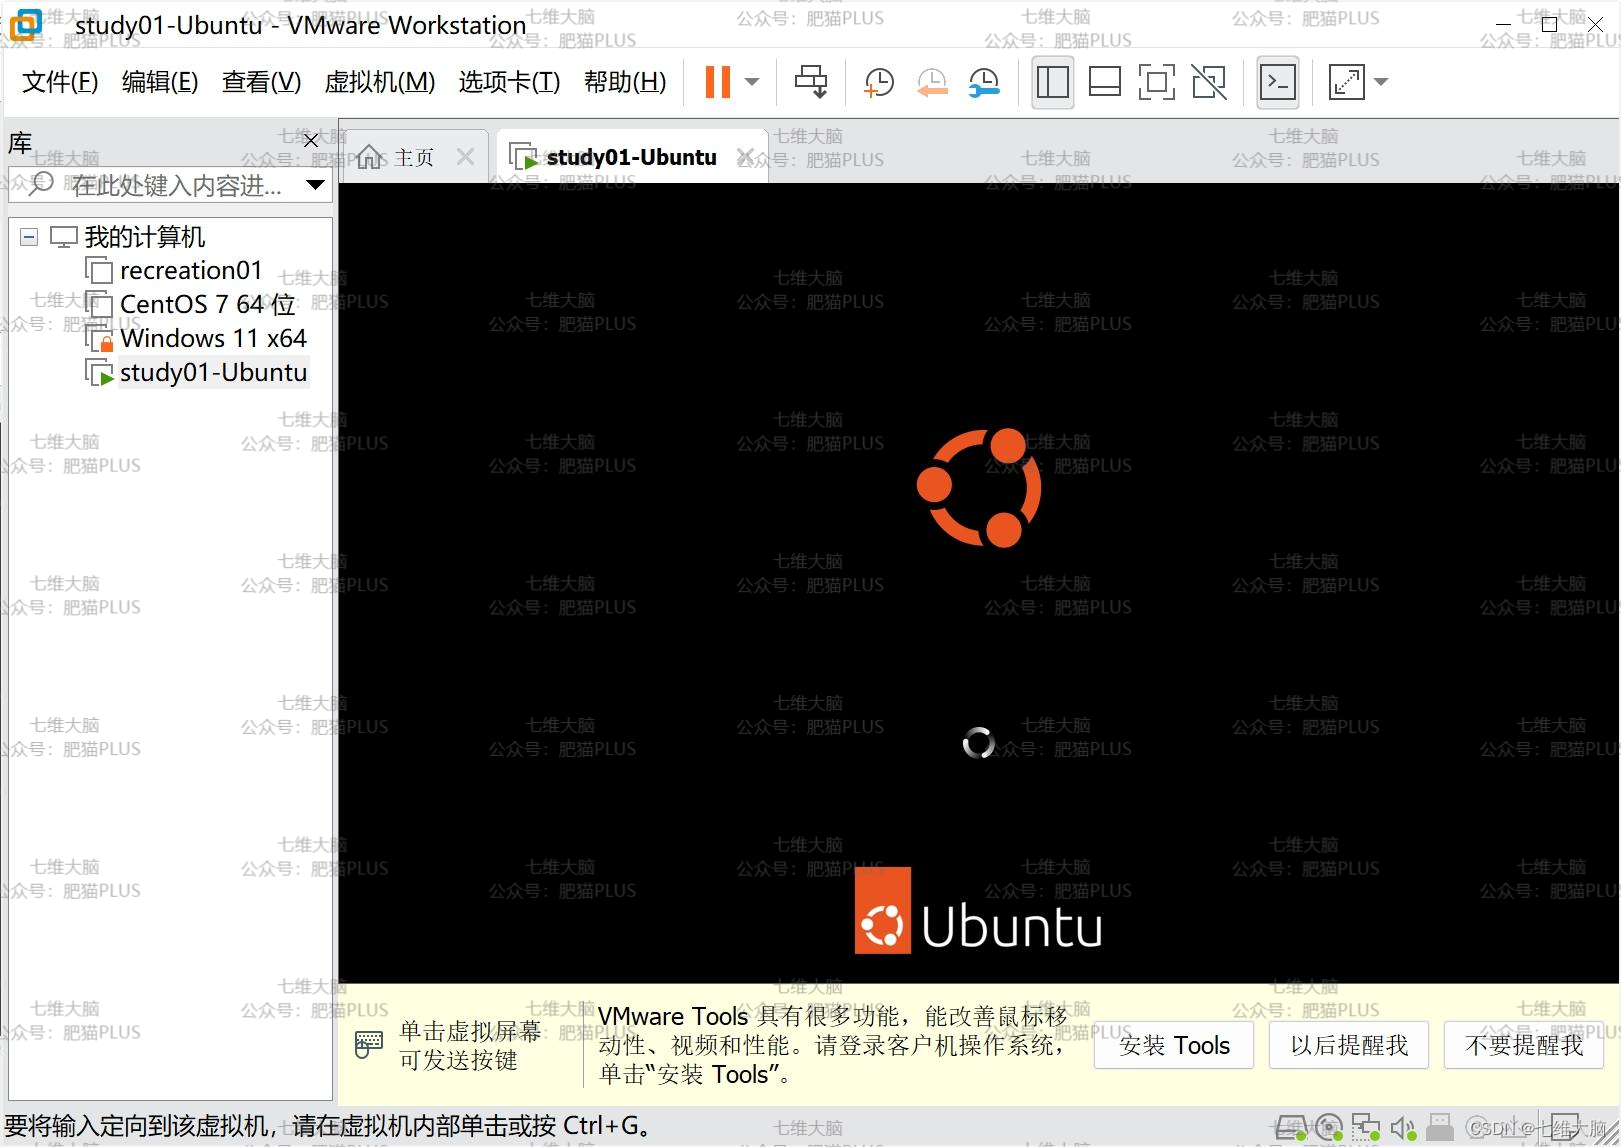1621x1147 pixels.
Task: Click the 不要提醒我 button
Action: tap(1524, 1046)
